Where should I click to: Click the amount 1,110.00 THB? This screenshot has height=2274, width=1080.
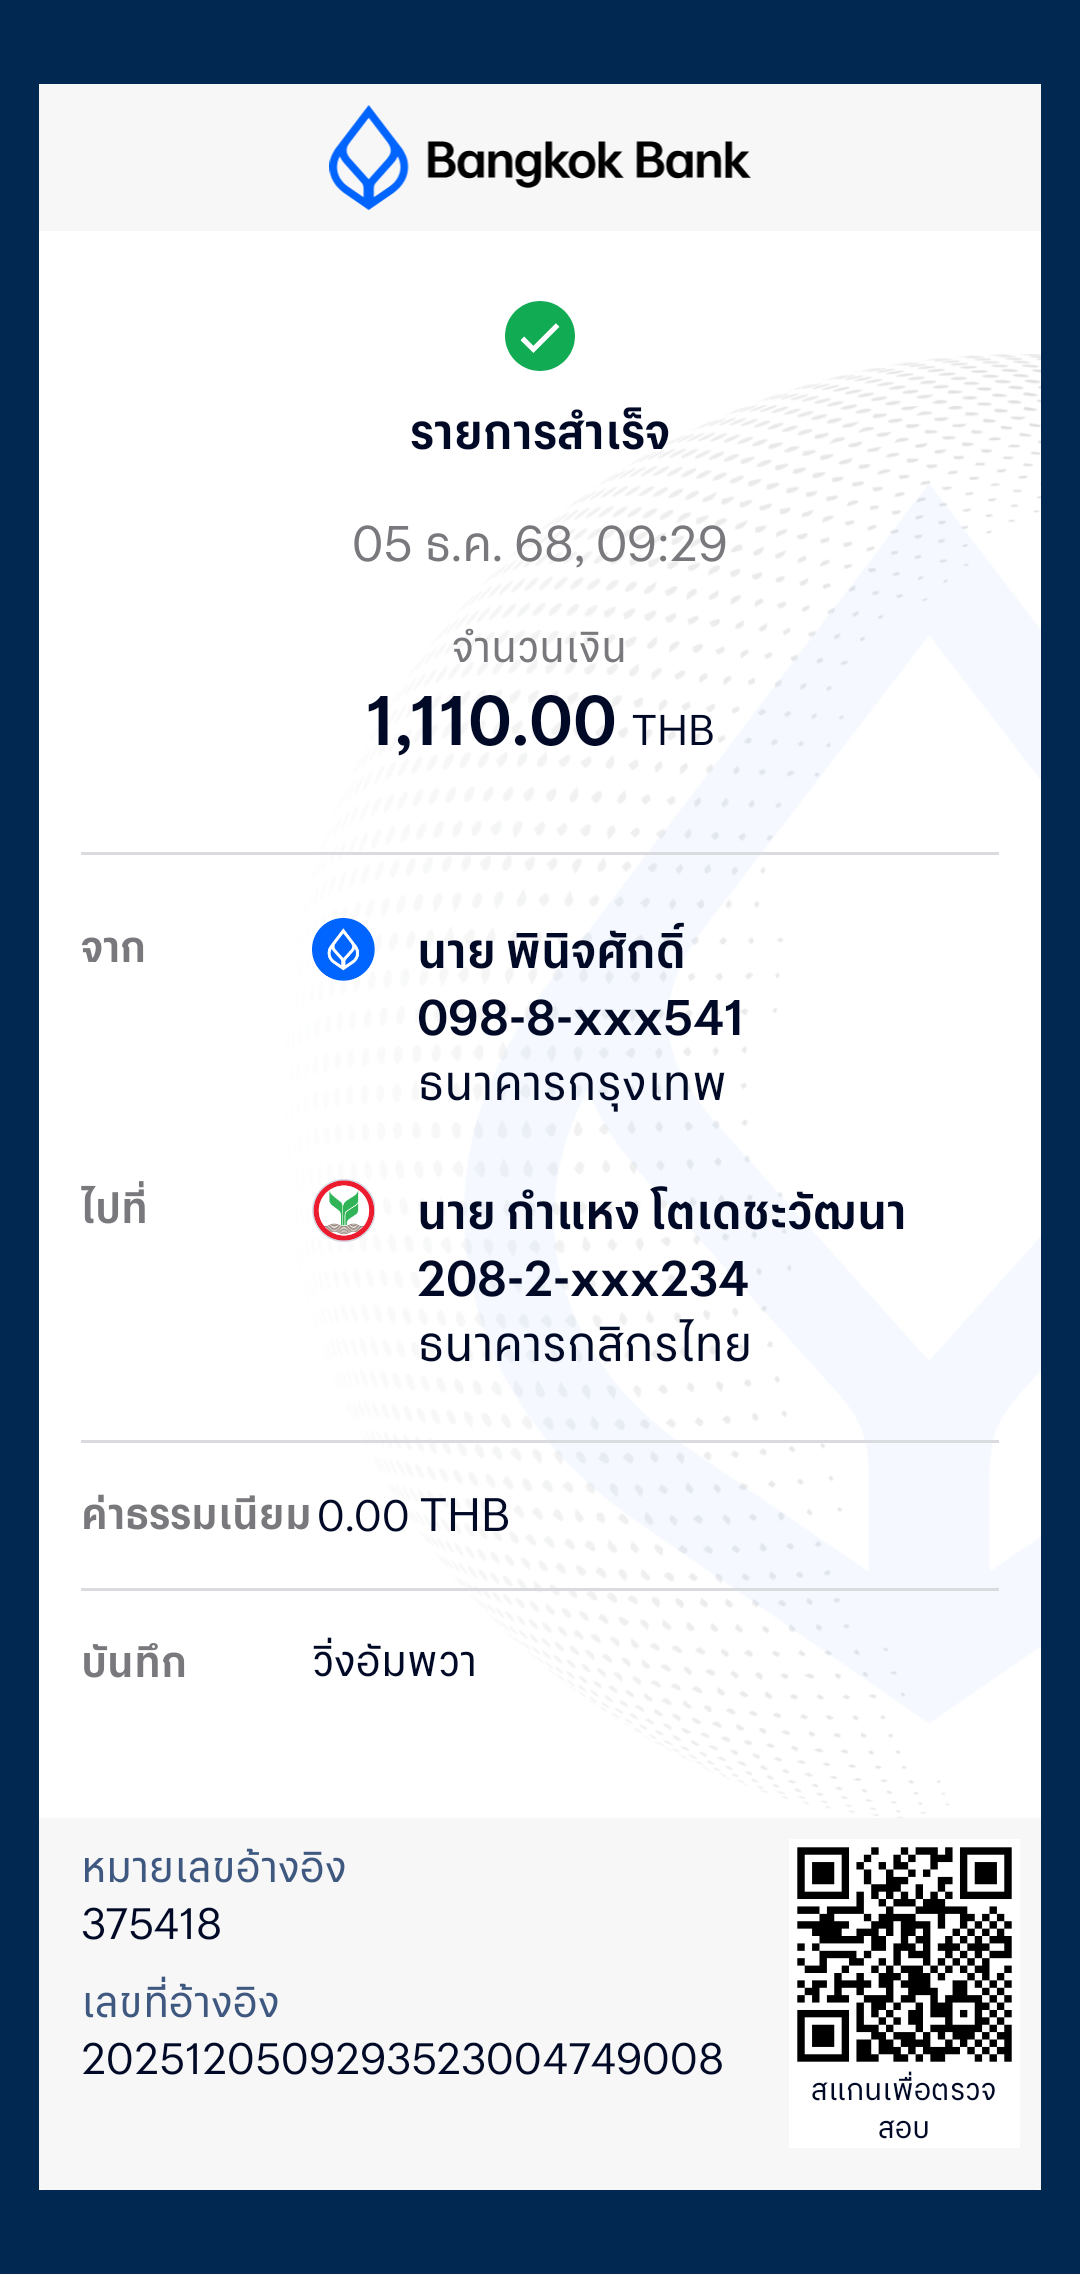pos(540,723)
